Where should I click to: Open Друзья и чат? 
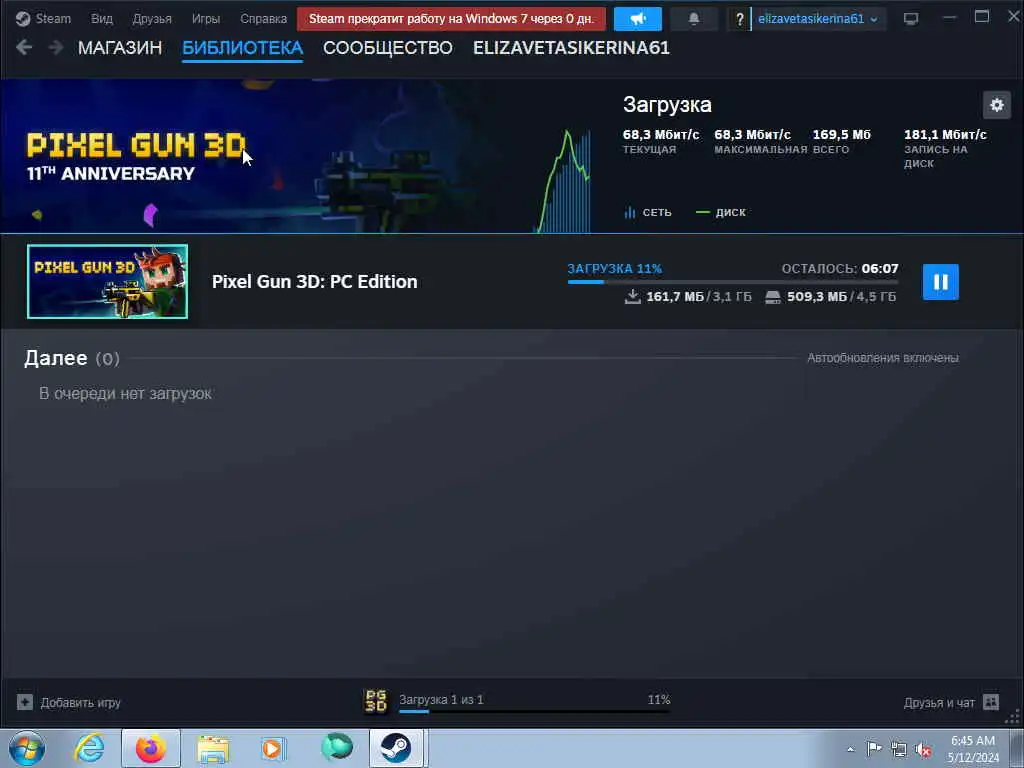(939, 703)
